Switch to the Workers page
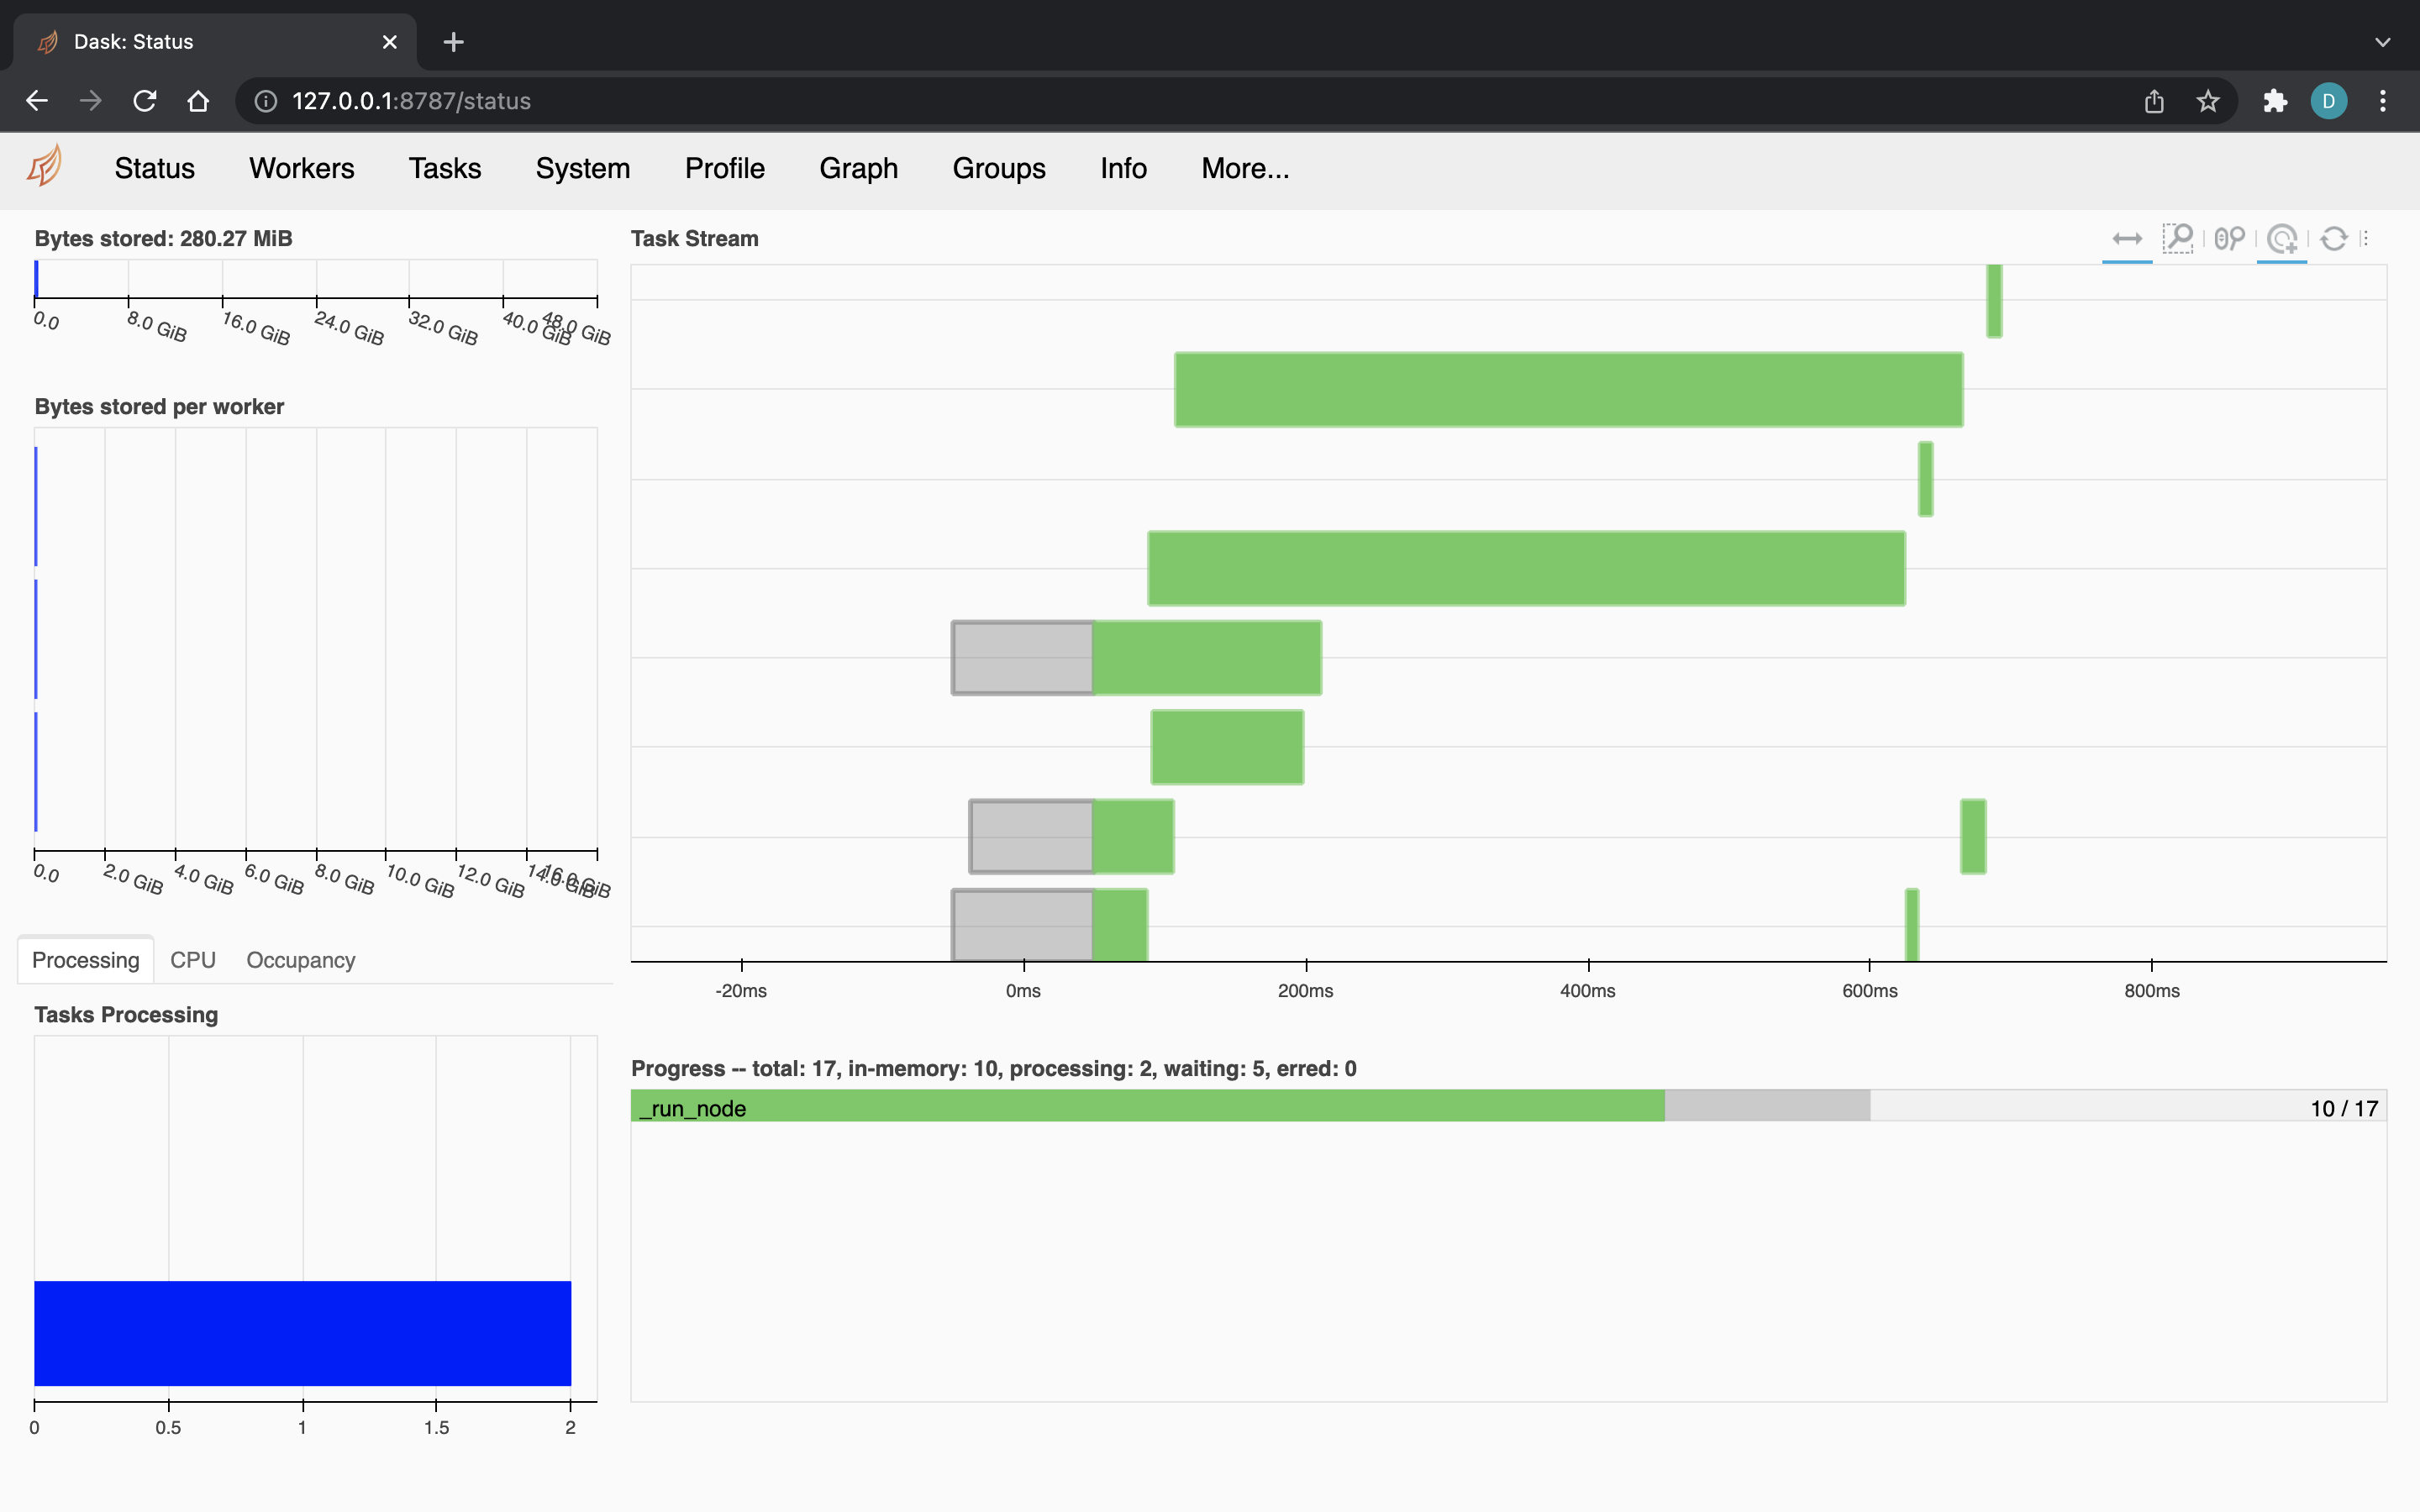The height and width of the screenshot is (1512, 2420). pyautogui.click(x=301, y=168)
